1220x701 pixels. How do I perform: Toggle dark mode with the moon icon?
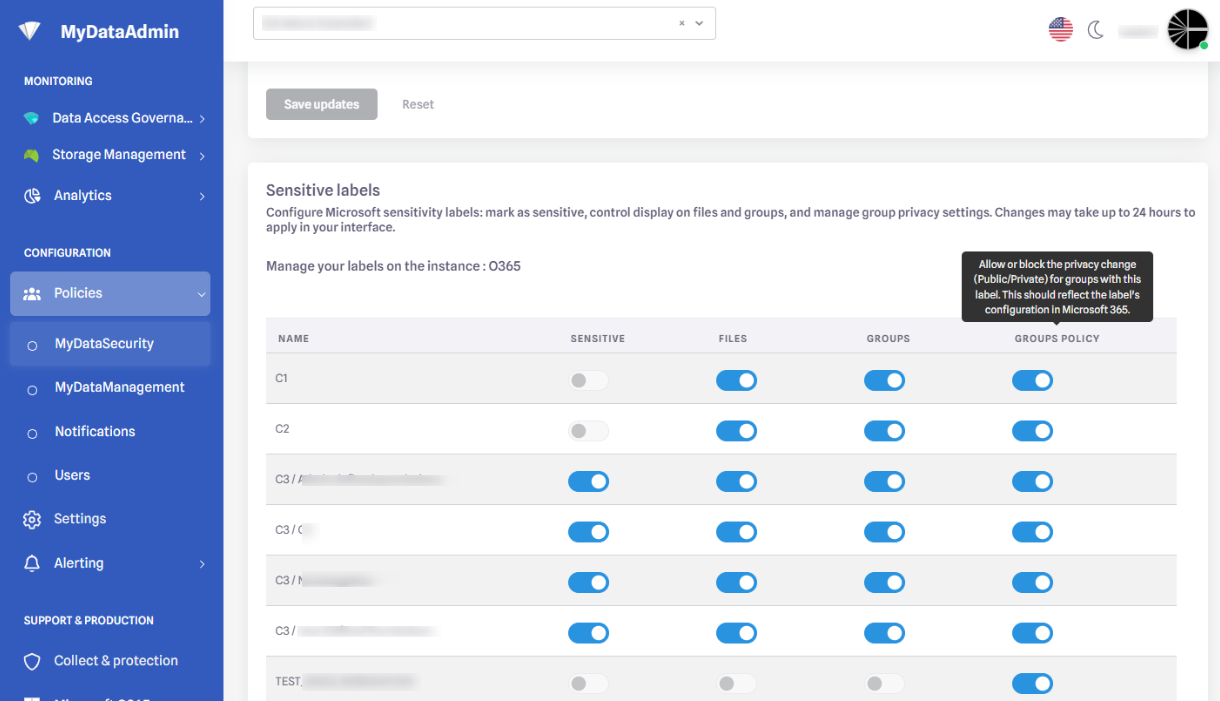pyautogui.click(x=1095, y=30)
